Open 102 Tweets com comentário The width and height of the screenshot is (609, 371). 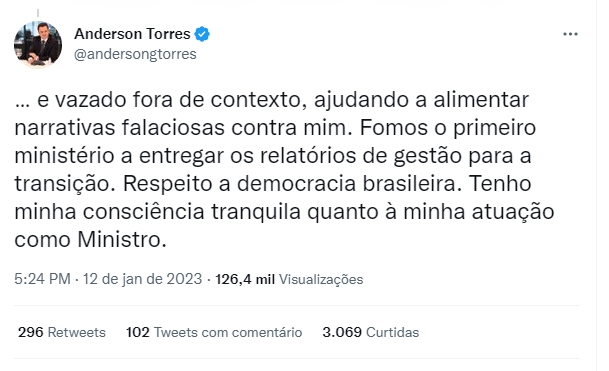[214, 333]
